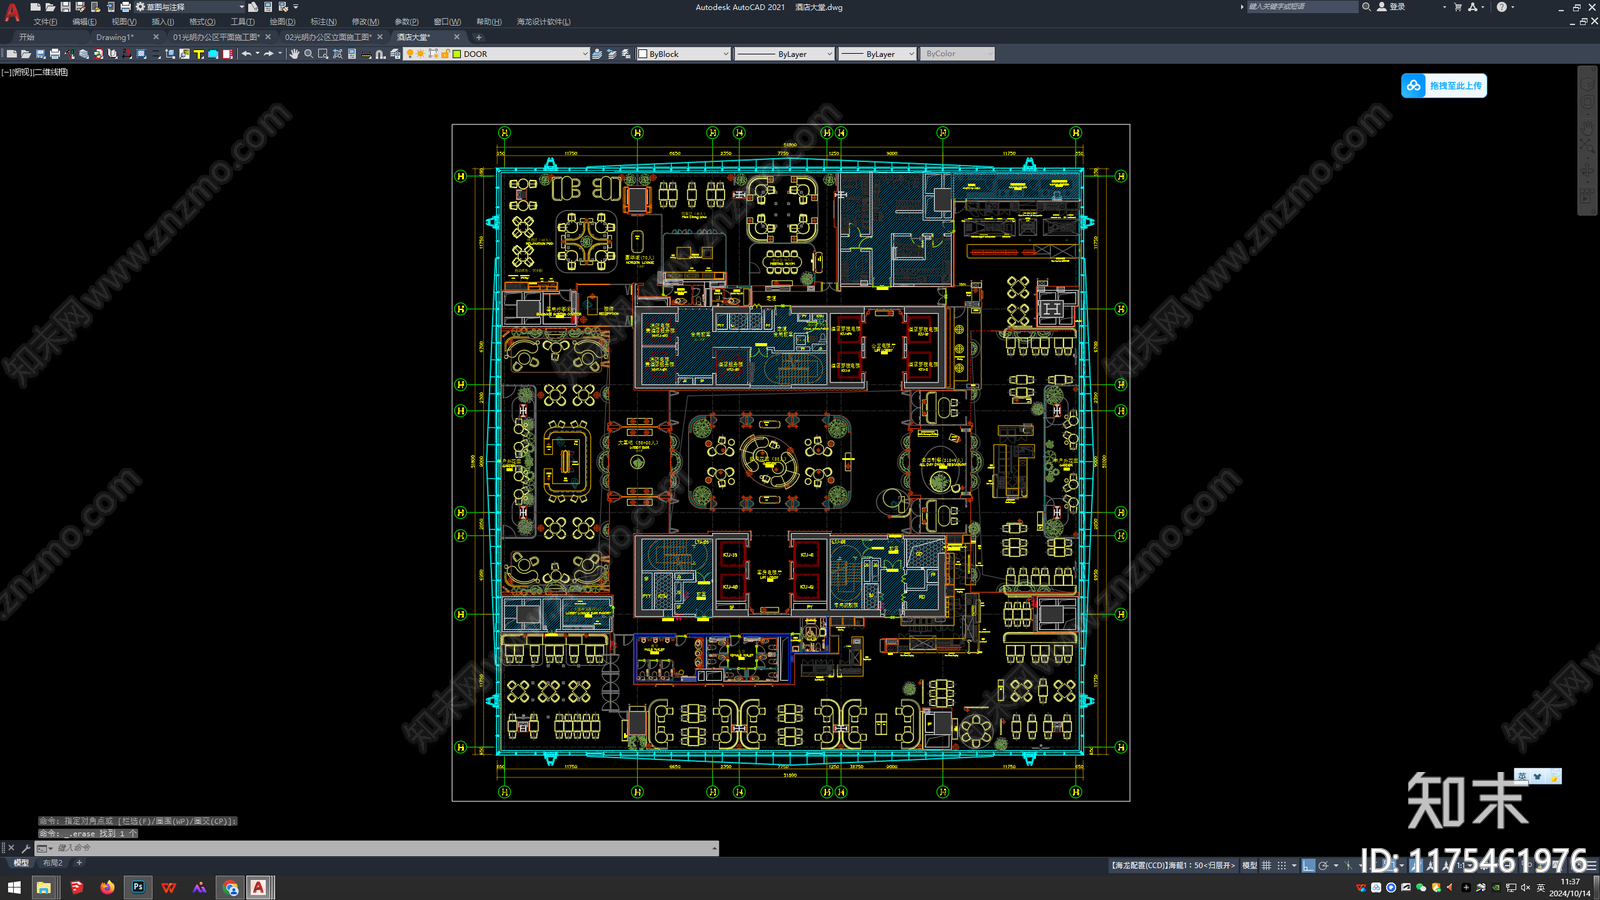Toggle the layer freeze sun icon

(420, 54)
